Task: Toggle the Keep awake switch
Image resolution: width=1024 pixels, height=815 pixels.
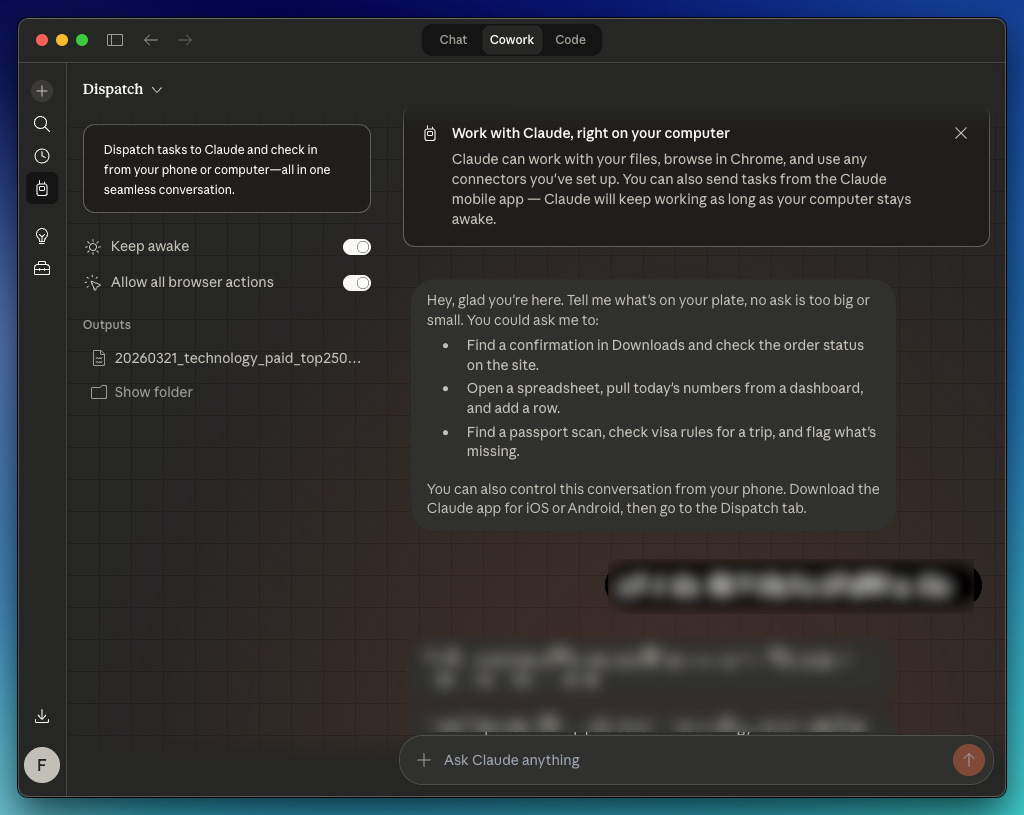Action: pyautogui.click(x=357, y=247)
